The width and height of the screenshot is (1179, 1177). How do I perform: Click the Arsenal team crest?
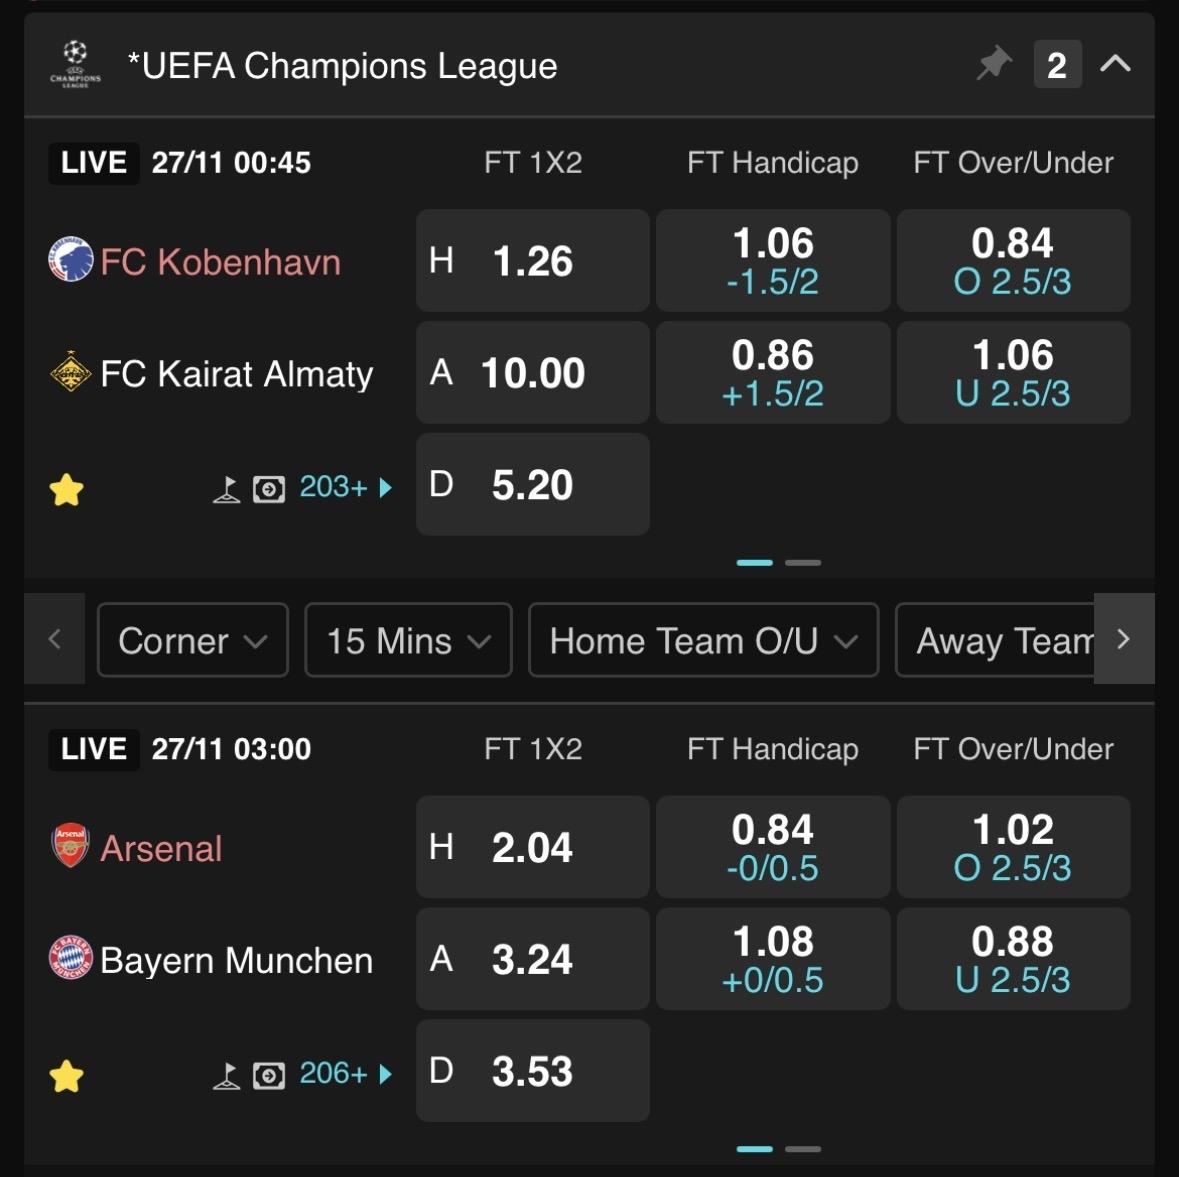[71, 847]
